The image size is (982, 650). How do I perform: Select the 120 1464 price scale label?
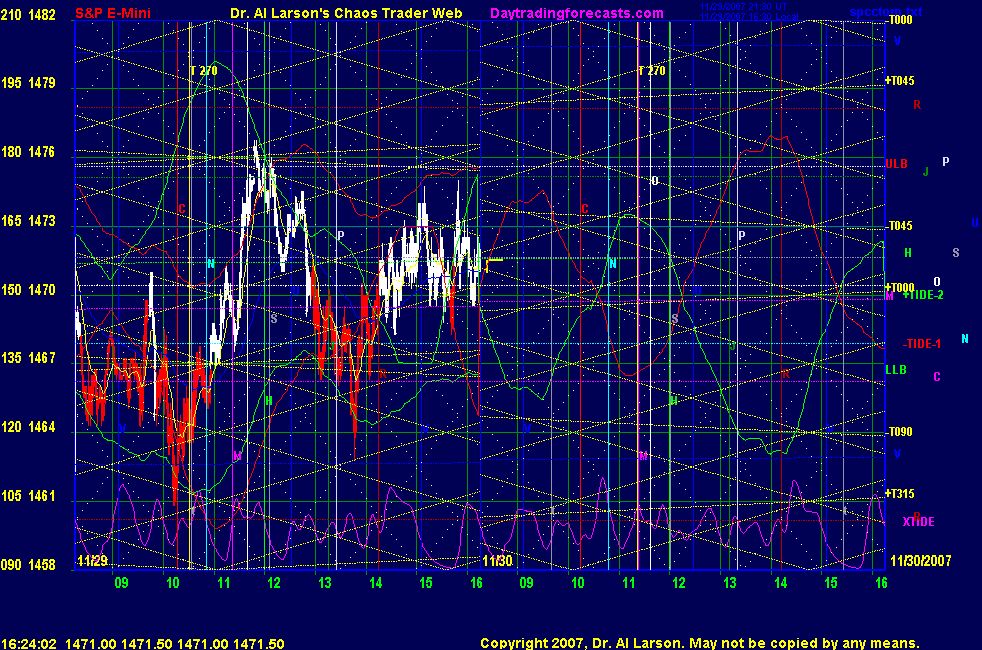28,426
